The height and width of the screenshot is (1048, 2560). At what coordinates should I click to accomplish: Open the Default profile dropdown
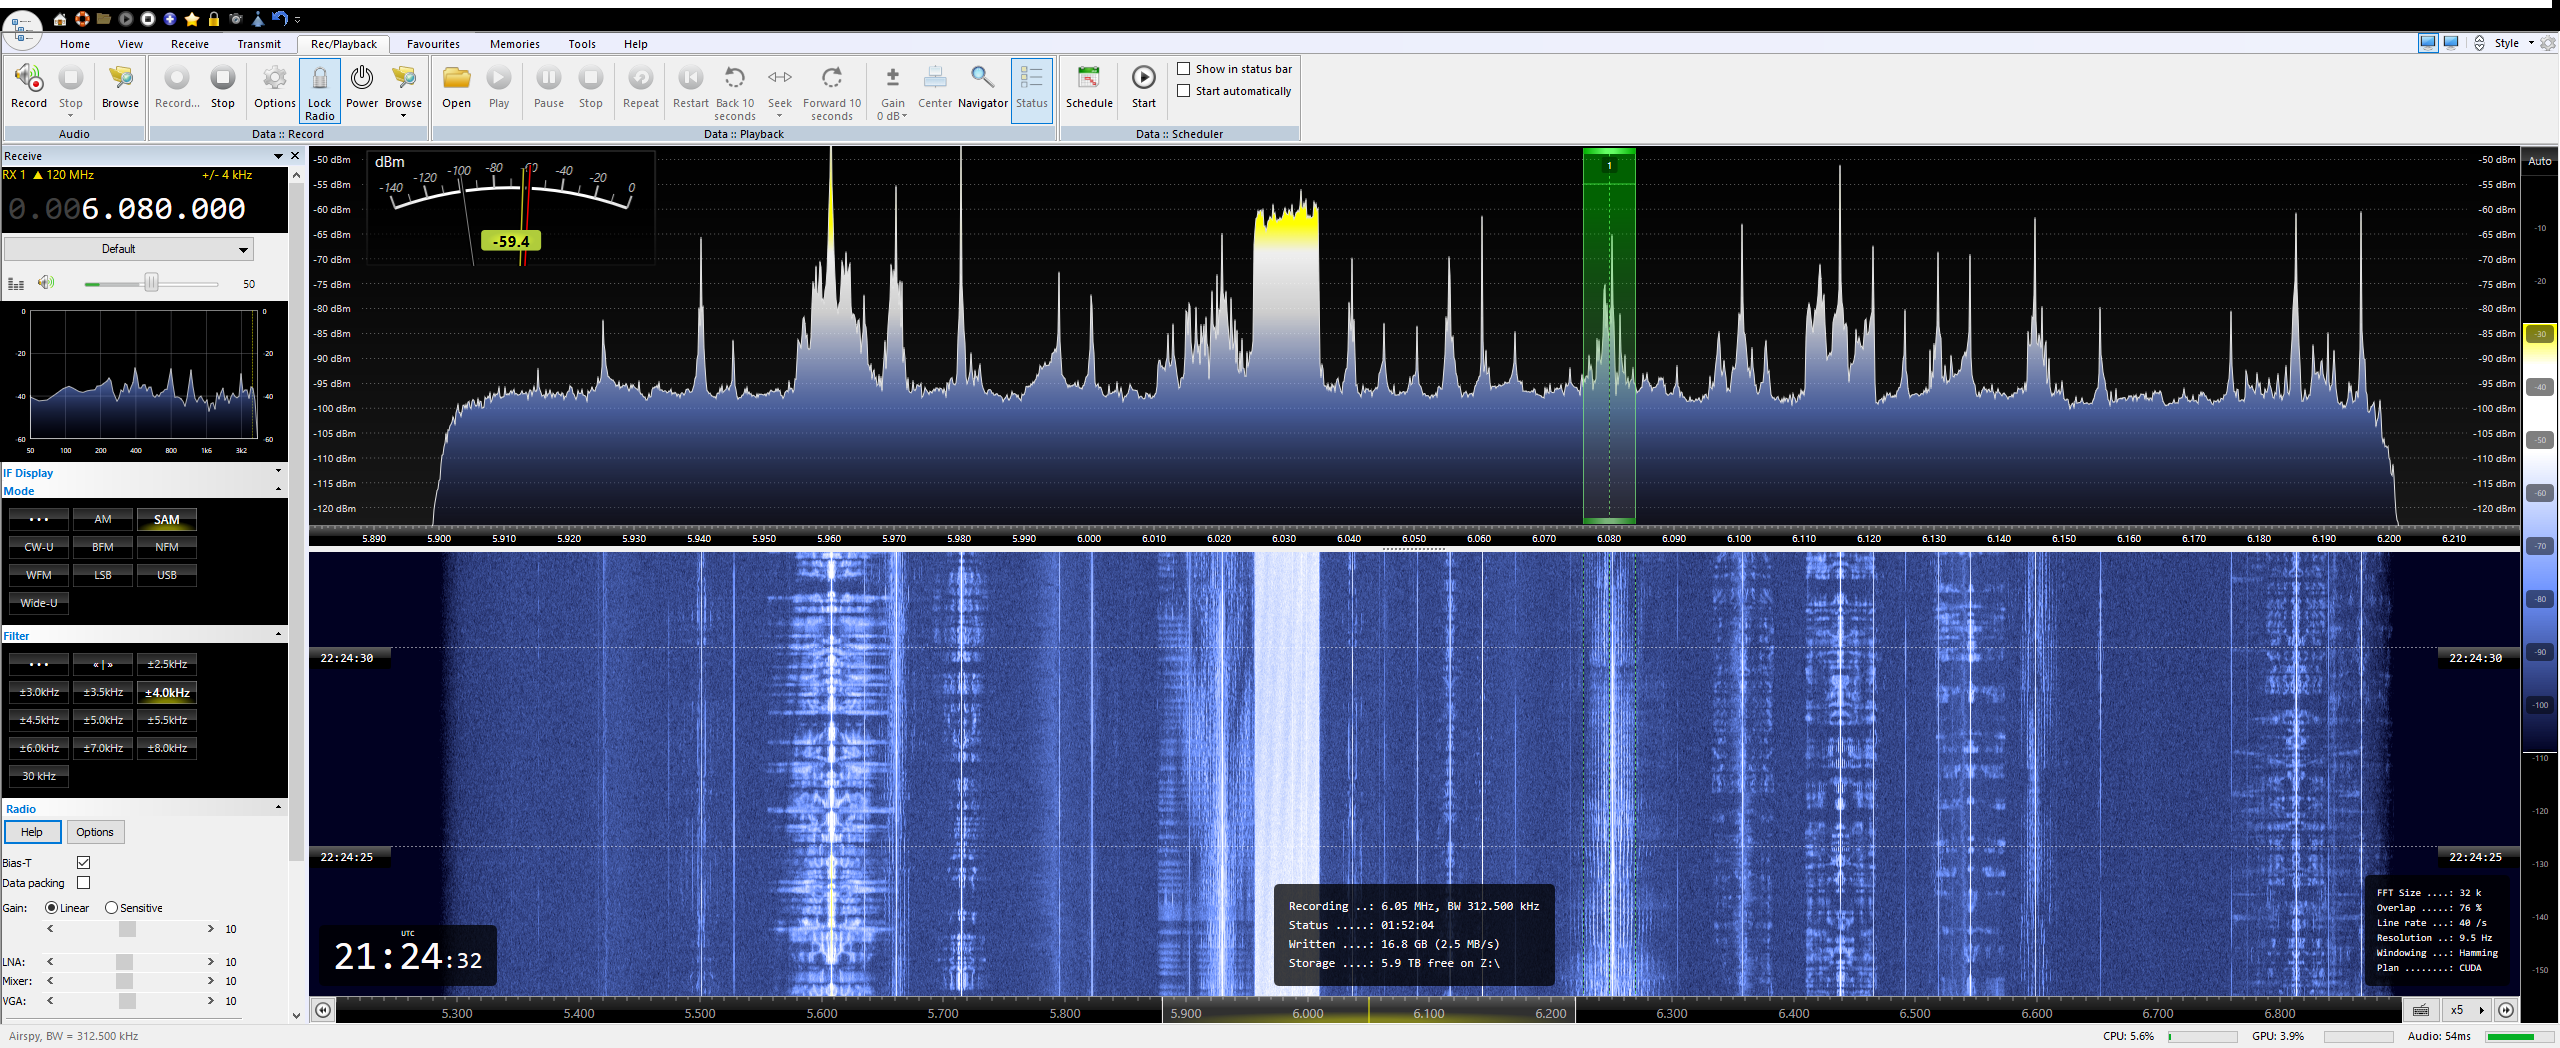[x=129, y=249]
